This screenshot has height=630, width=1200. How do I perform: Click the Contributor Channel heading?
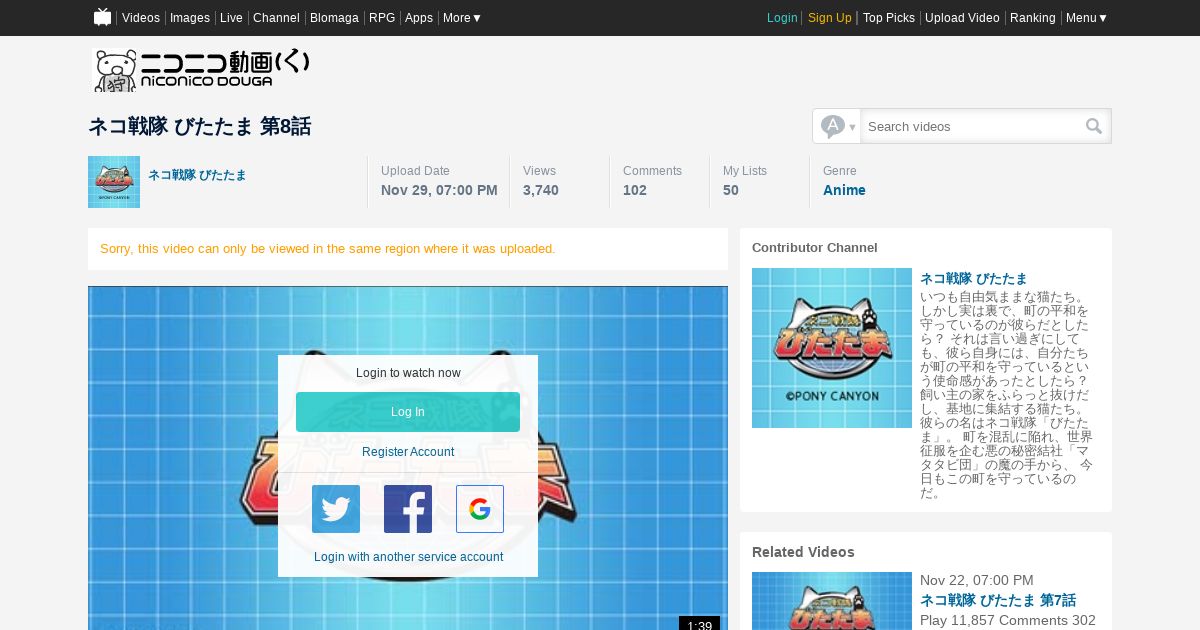tap(815, 247)
